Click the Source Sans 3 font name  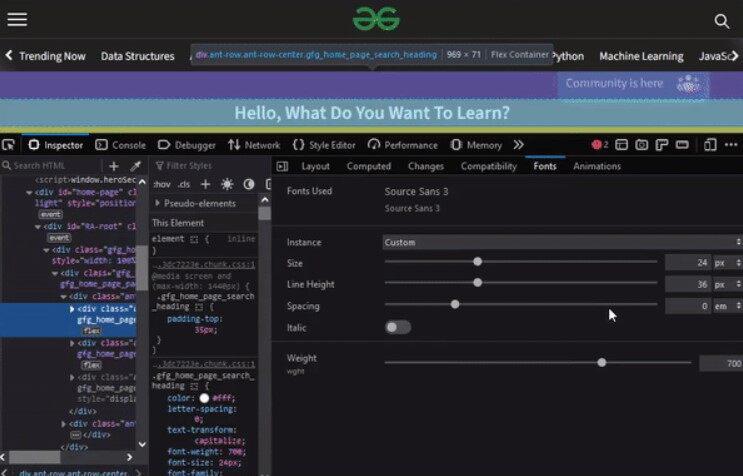(x=416, y=191)
